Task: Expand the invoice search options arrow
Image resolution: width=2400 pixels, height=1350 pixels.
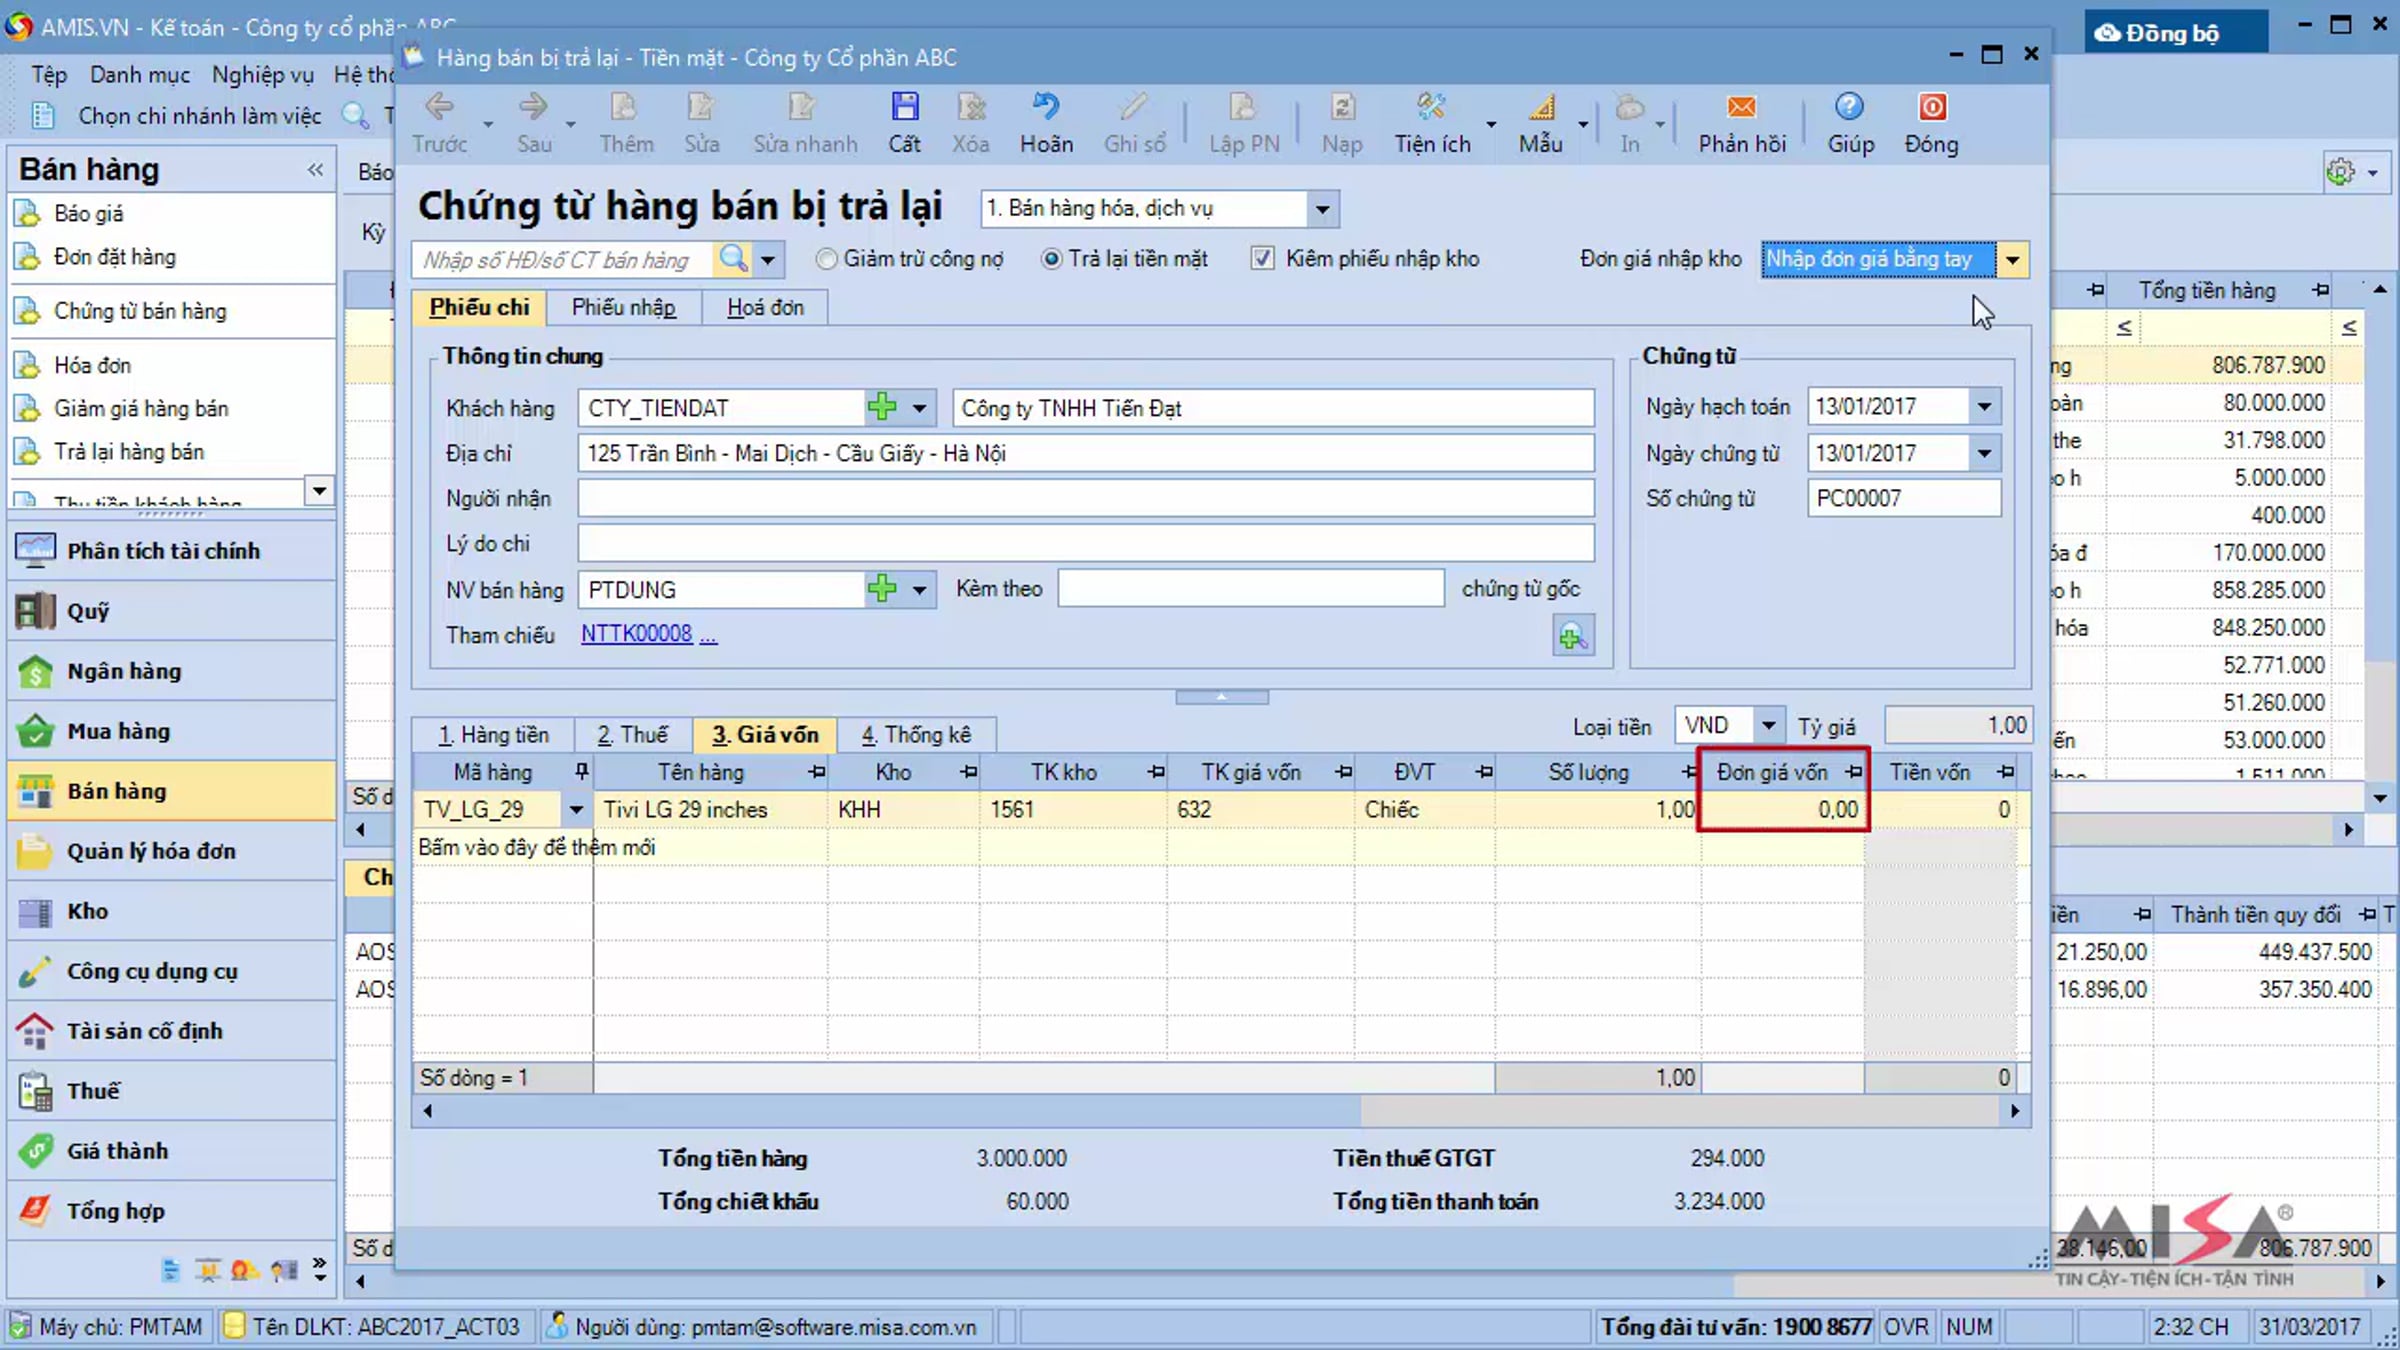Action: (x=767, y=260)
